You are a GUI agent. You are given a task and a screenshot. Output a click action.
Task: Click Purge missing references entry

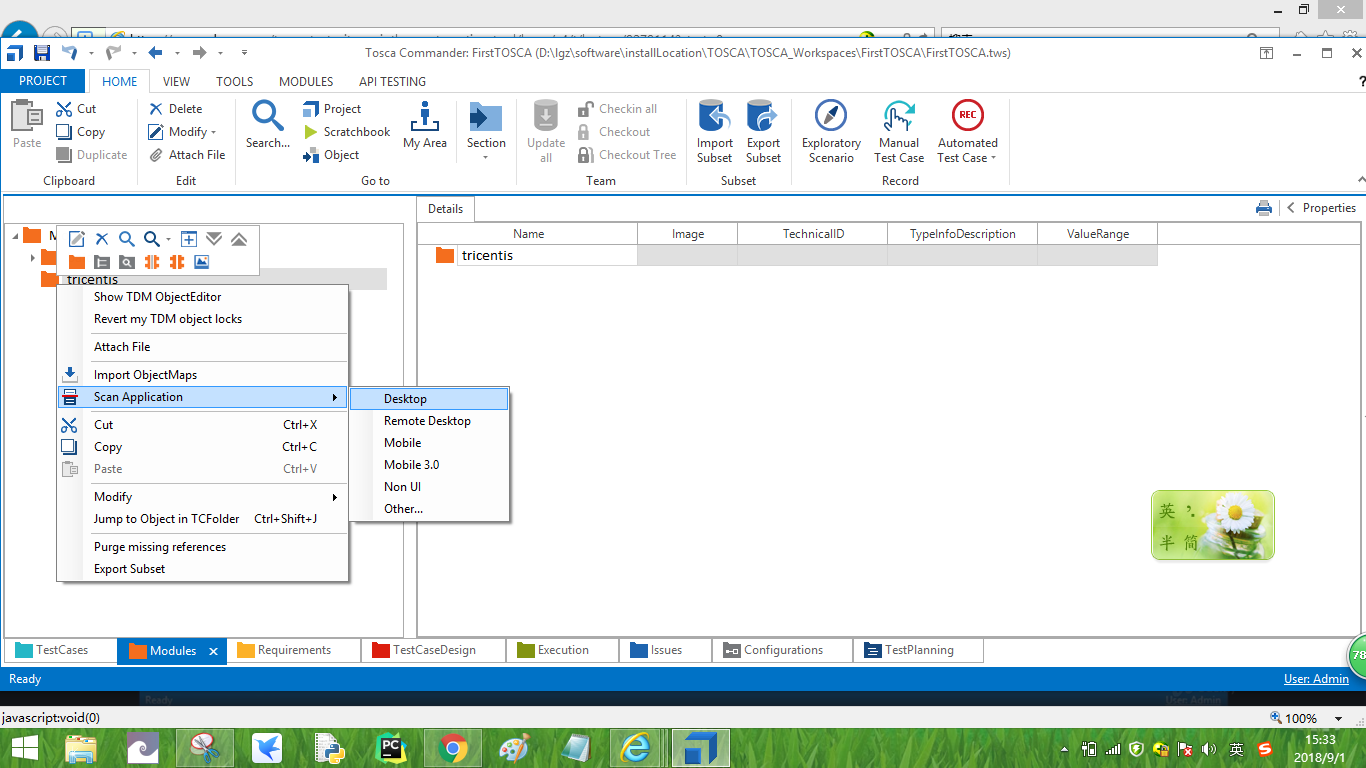(202, 547)
